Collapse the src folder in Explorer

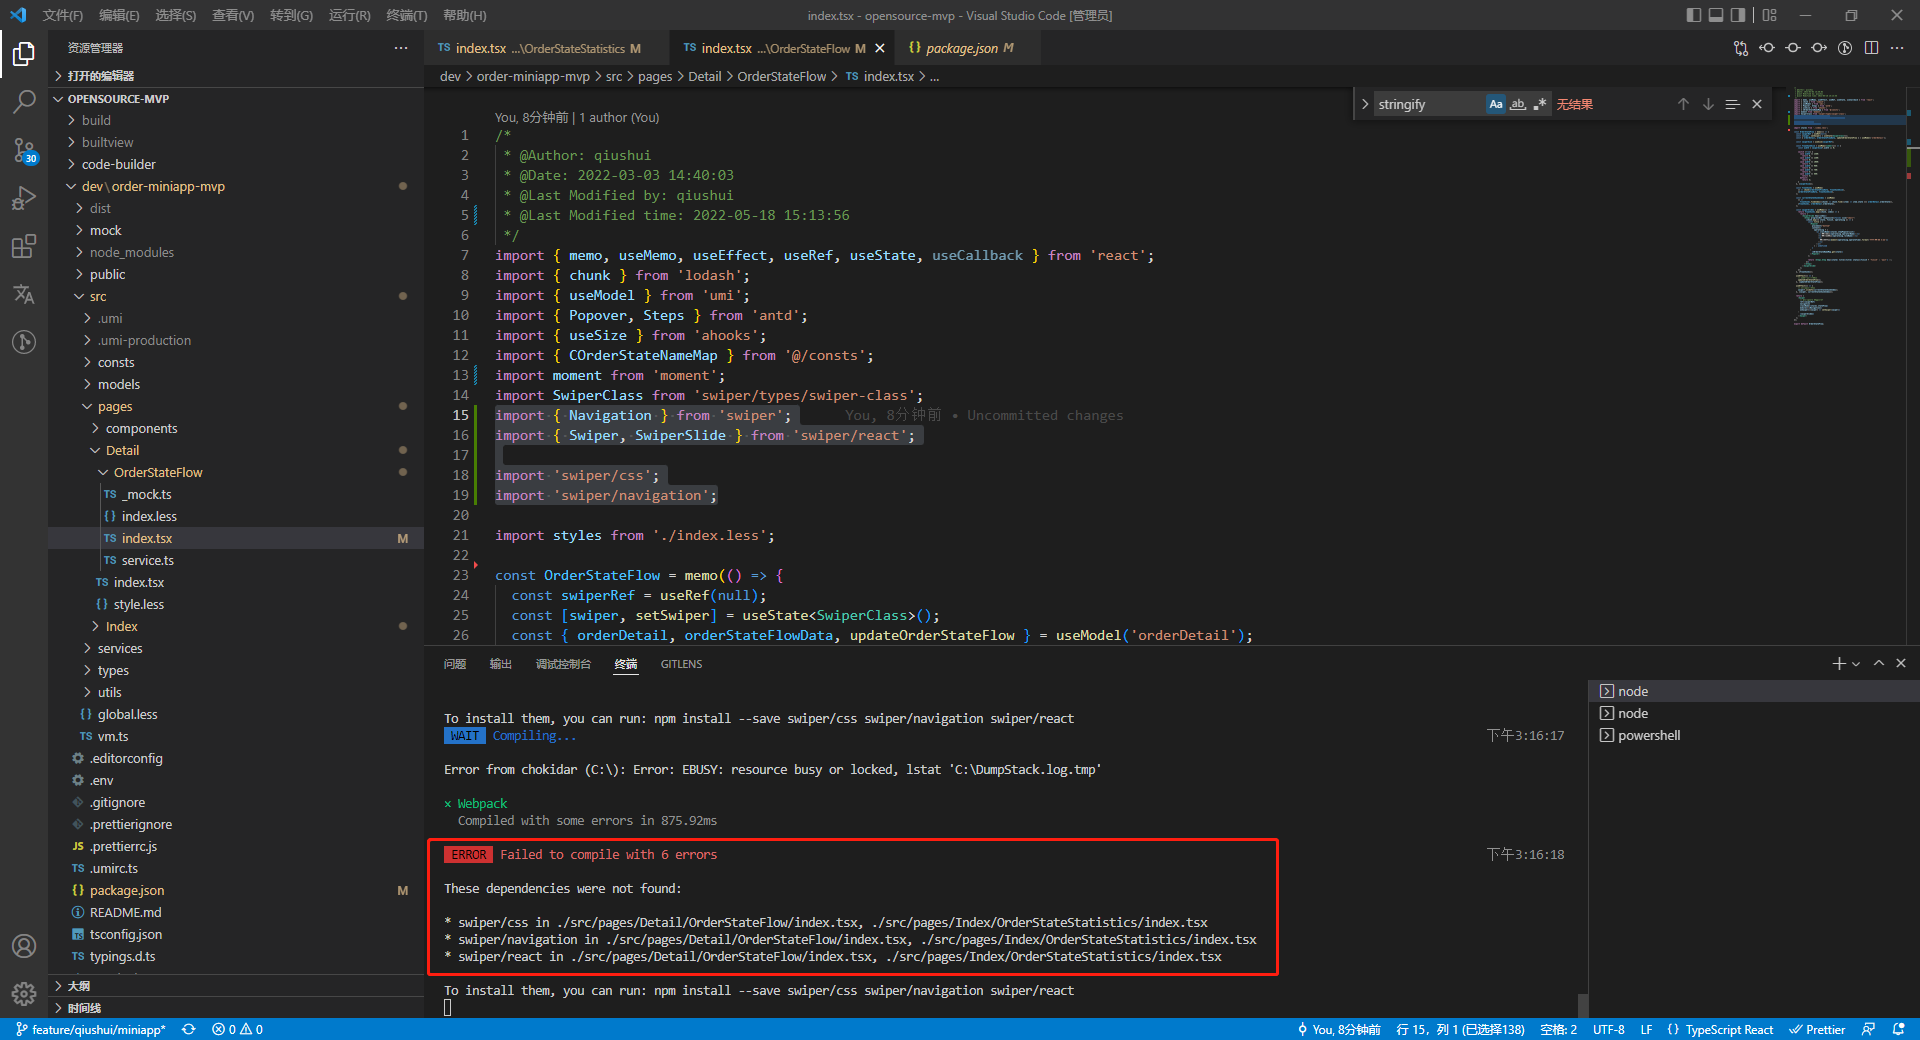click(x=98, y=296)
